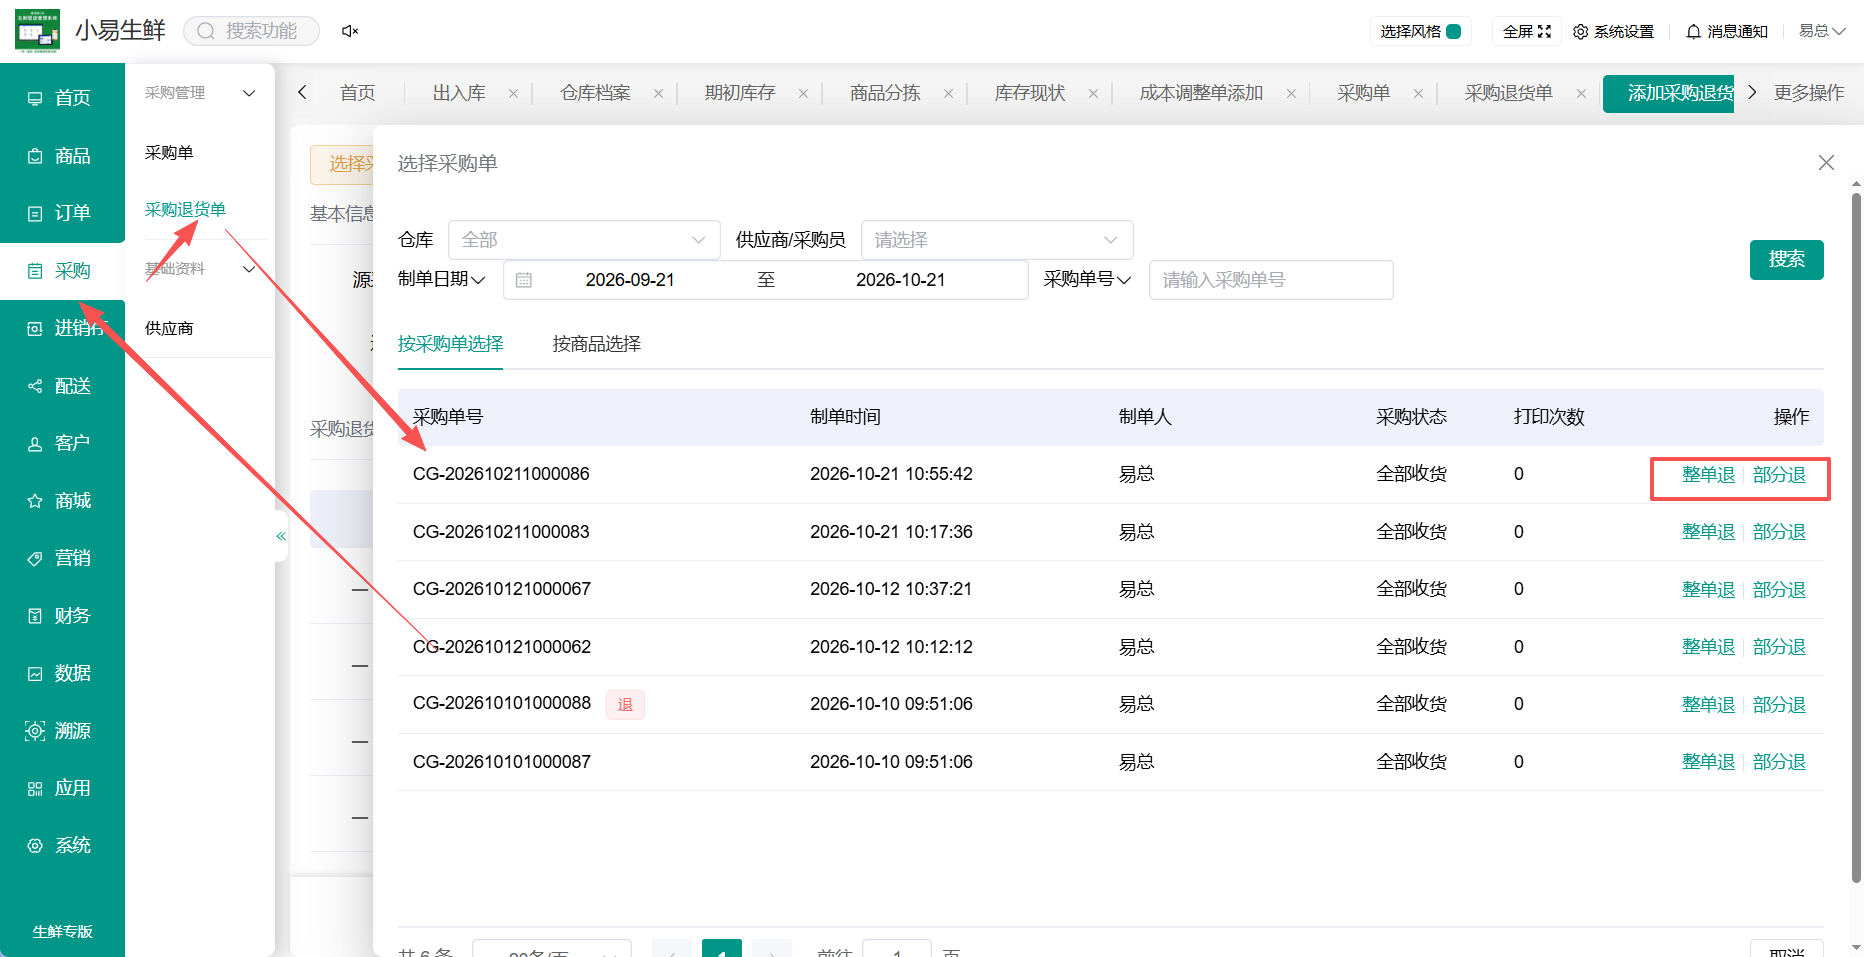1864x957 pixels.
Task: Open 数据 data in sidebar
Action: pos(62,674)
